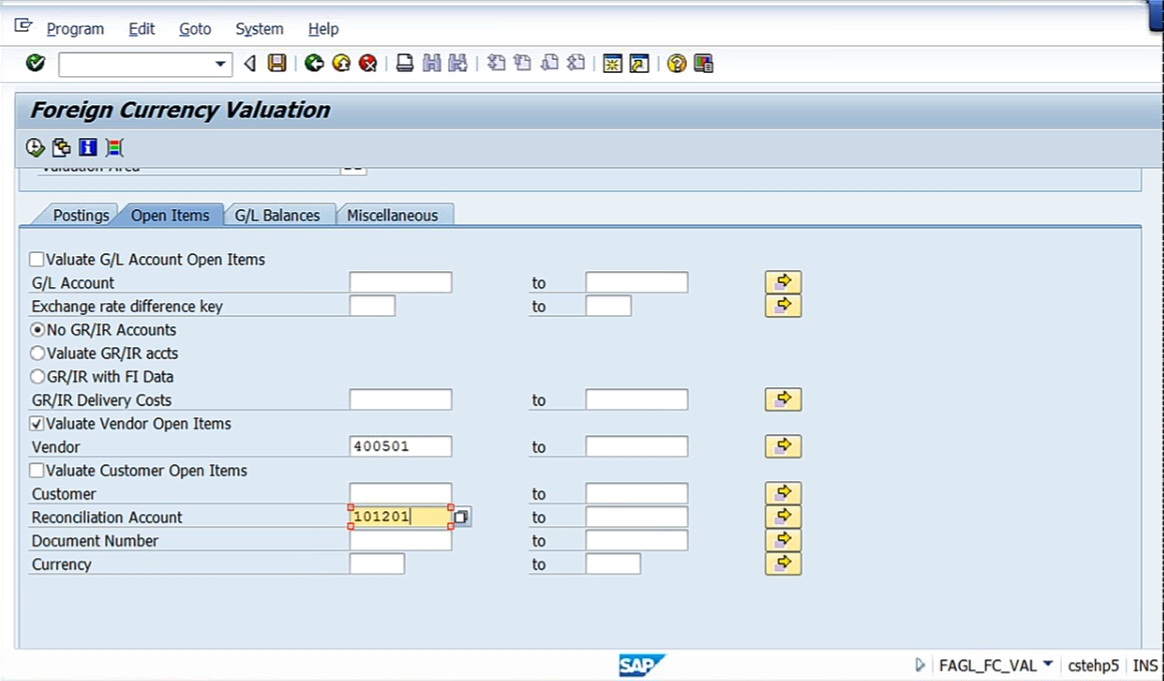
Task: Open the FAGL_FC_VAL status bar dropdown
Action: 1047,664
